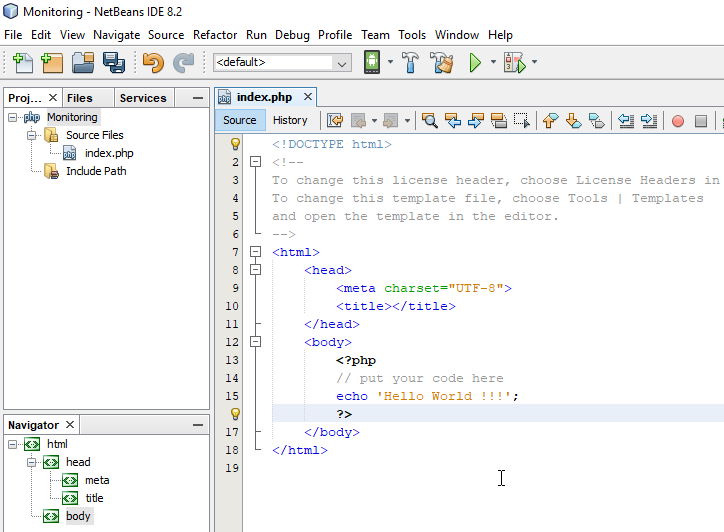Viewport: 724px width, 532px height.
Task: Click the Find Next Occurrence icon
Action: 476,121
